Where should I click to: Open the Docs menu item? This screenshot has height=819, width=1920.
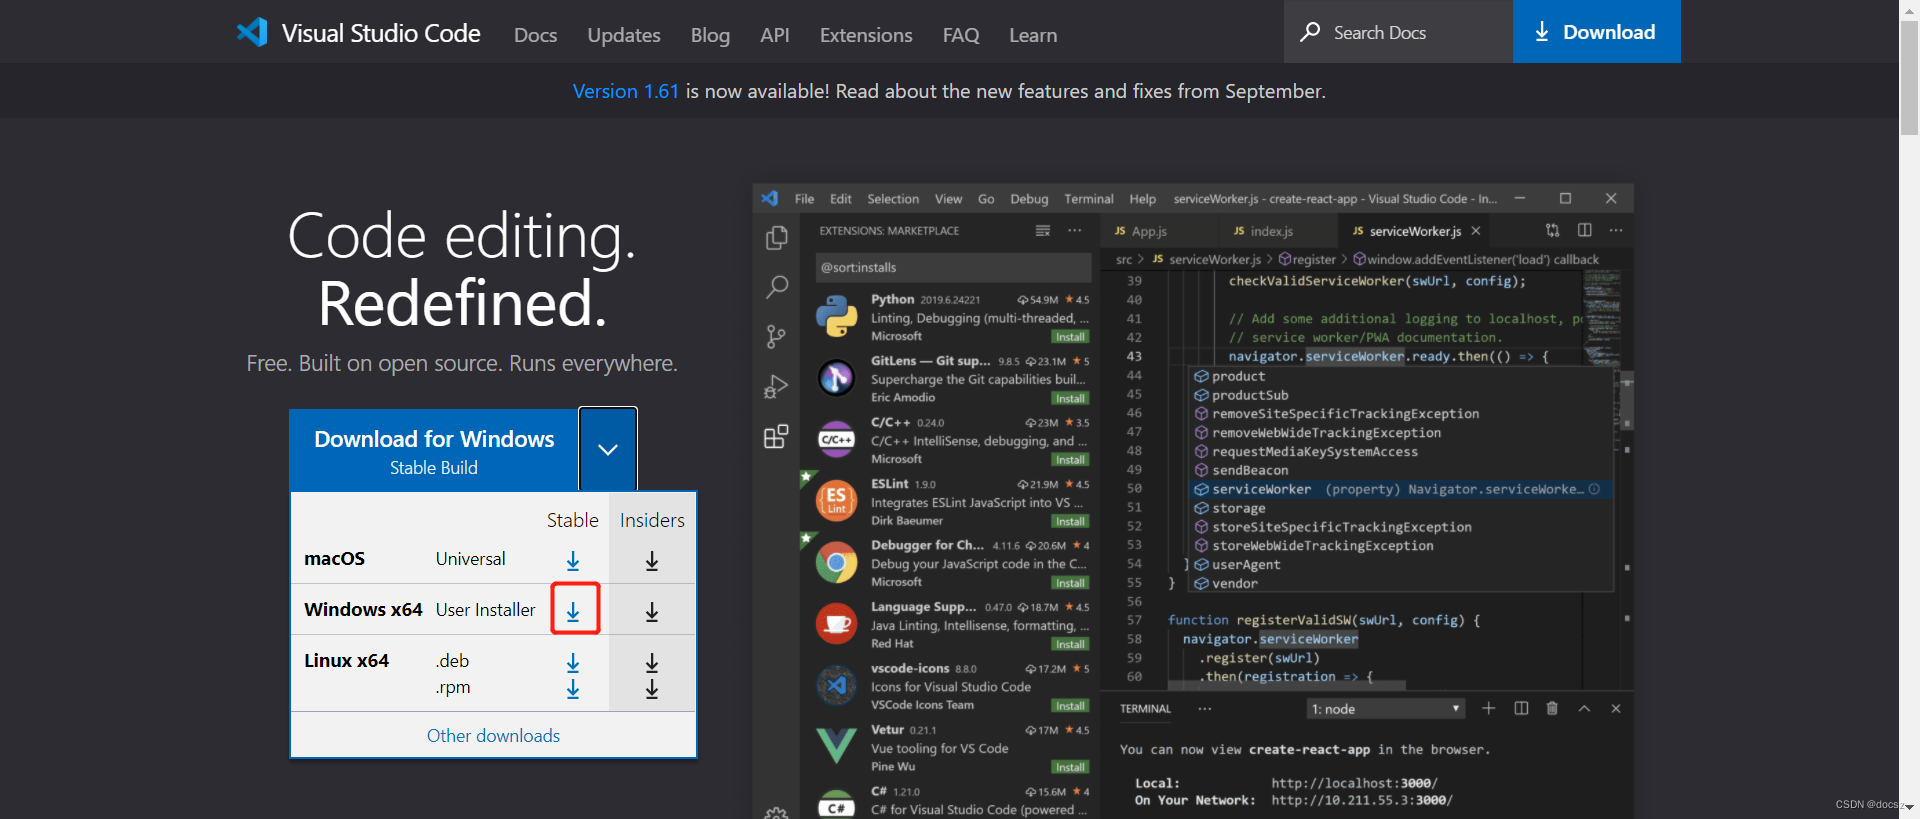[x=536, y=35]
